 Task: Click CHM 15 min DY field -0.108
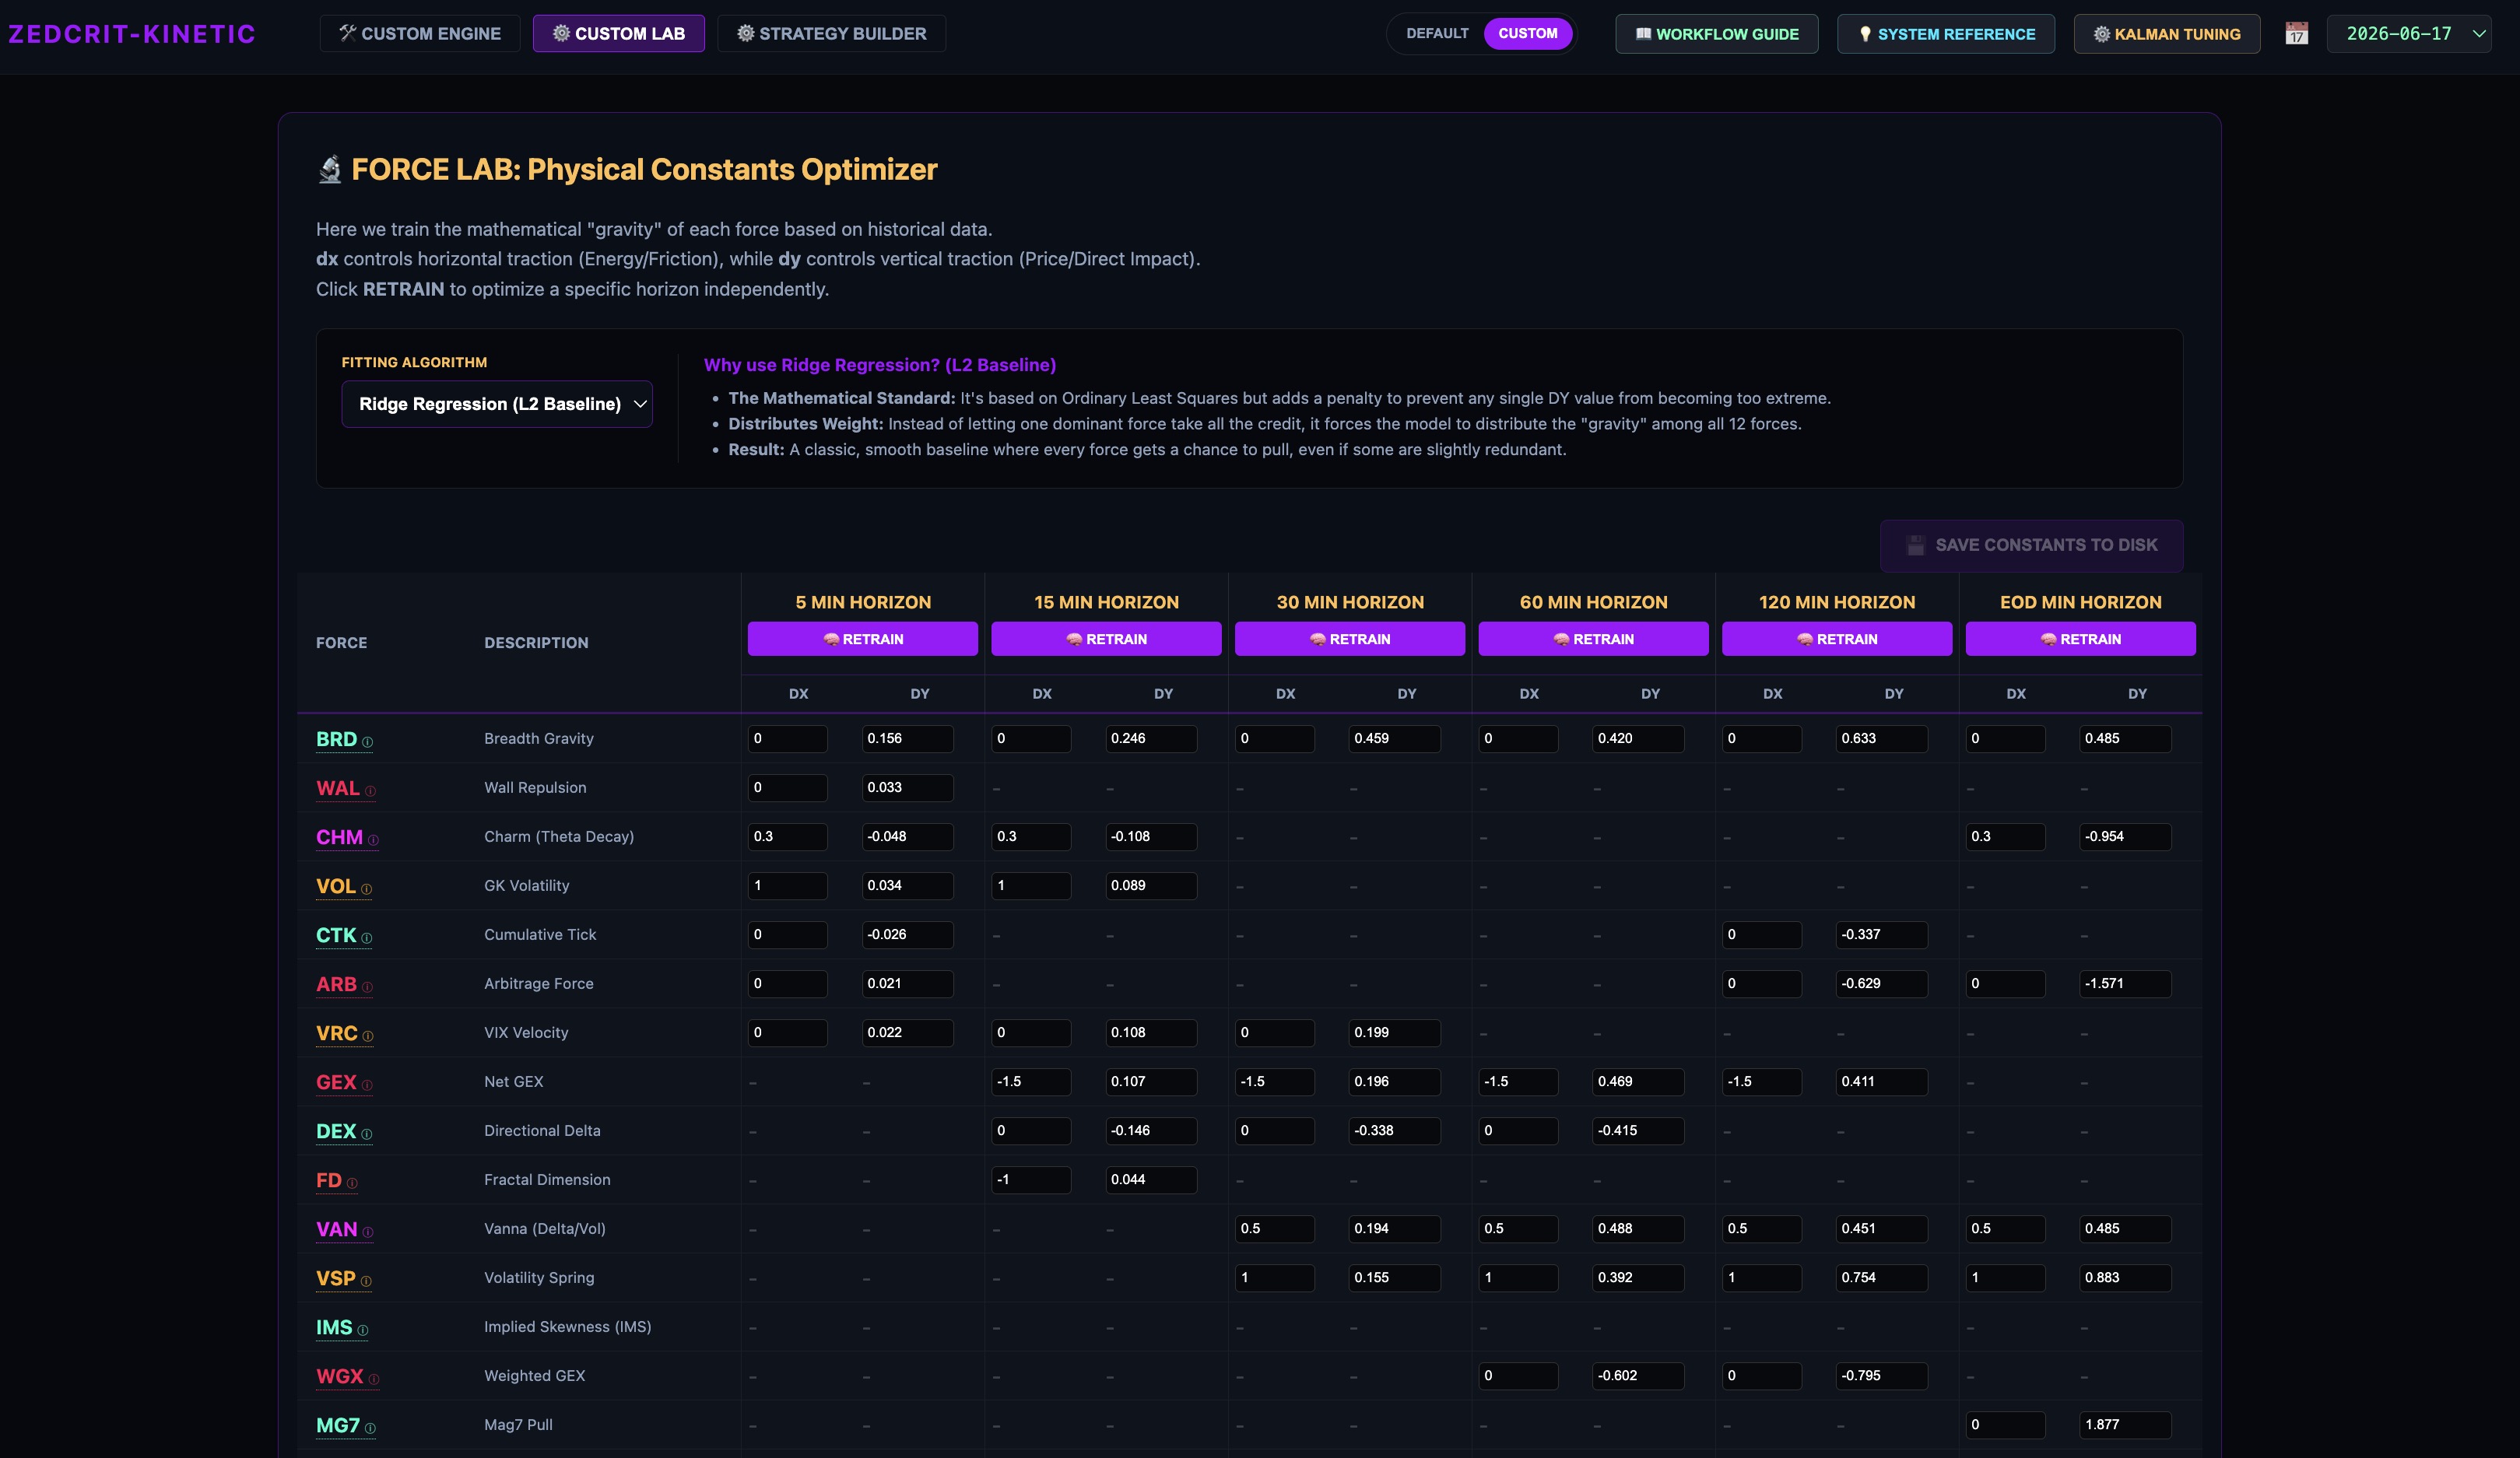tap(1151, 837)
